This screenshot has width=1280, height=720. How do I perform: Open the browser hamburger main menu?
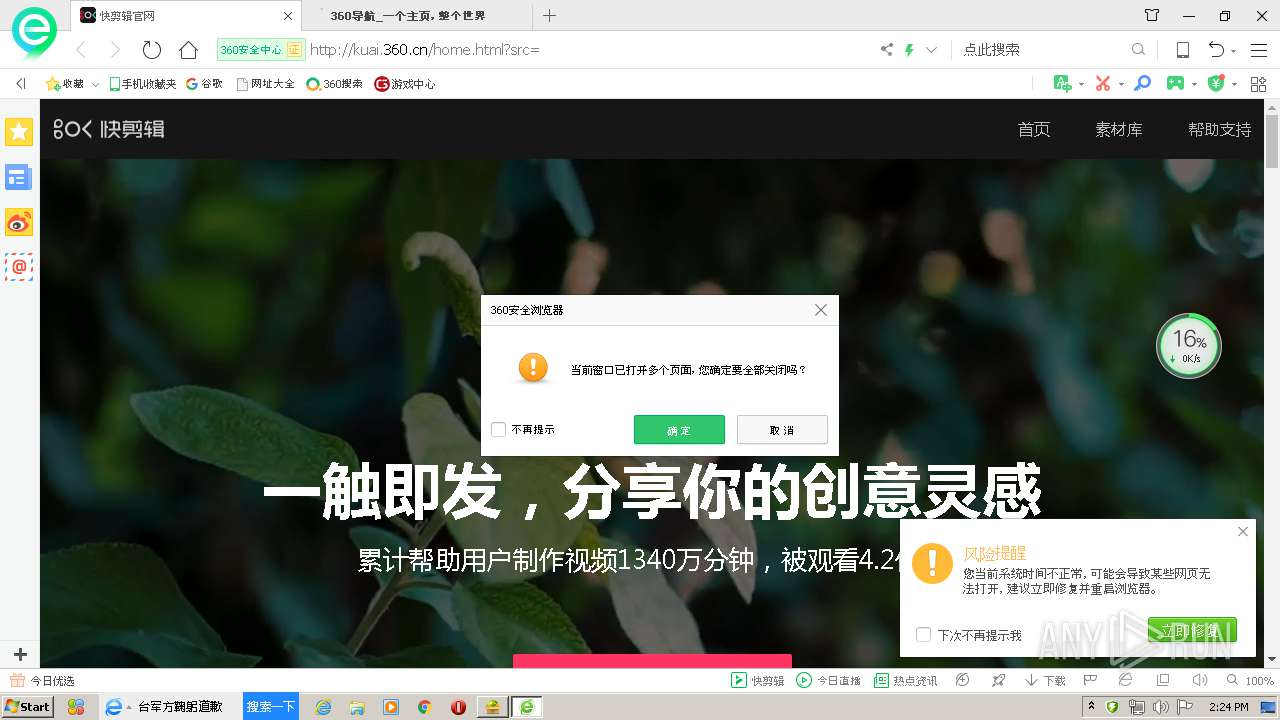[x=1258, y=50]
